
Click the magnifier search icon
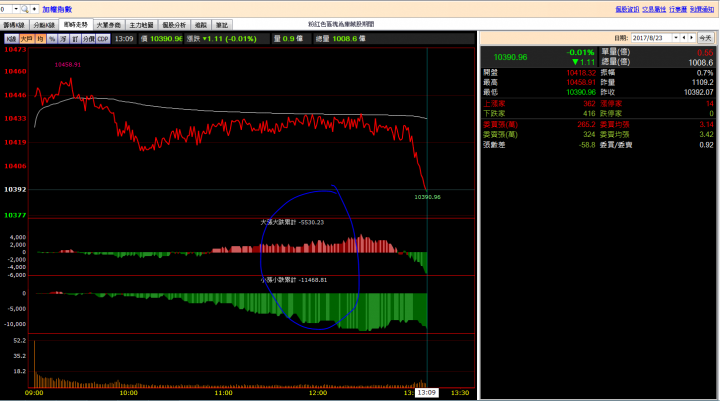(x=25, y=9)
